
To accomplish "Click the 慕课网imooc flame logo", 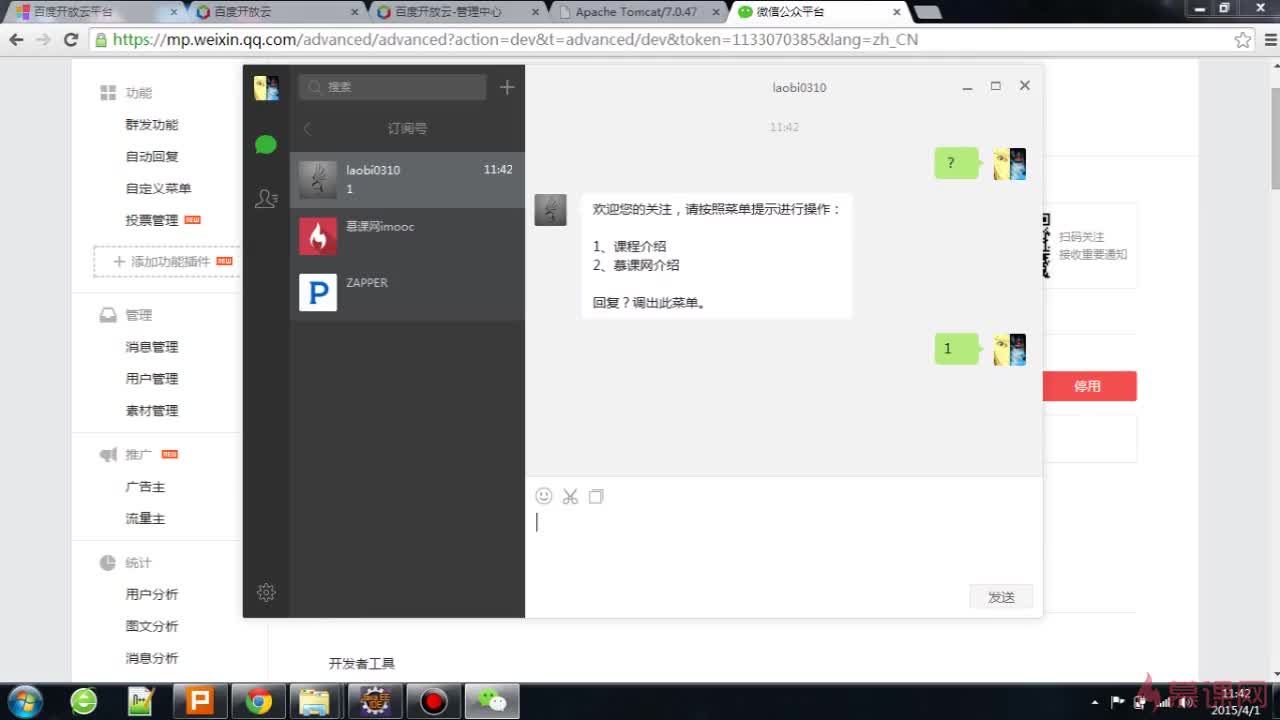I will (x=318, y=236).
